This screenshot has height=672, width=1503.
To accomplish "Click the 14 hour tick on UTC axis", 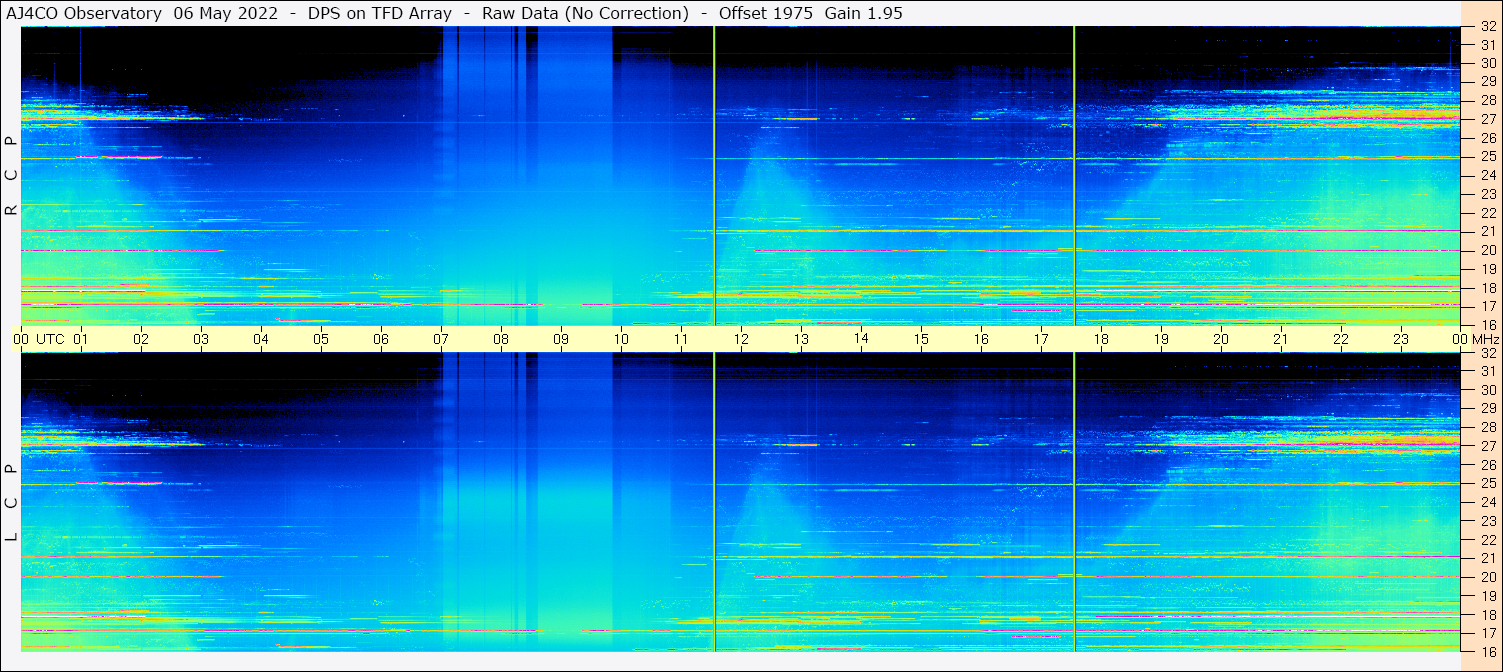I will (861, 339).
